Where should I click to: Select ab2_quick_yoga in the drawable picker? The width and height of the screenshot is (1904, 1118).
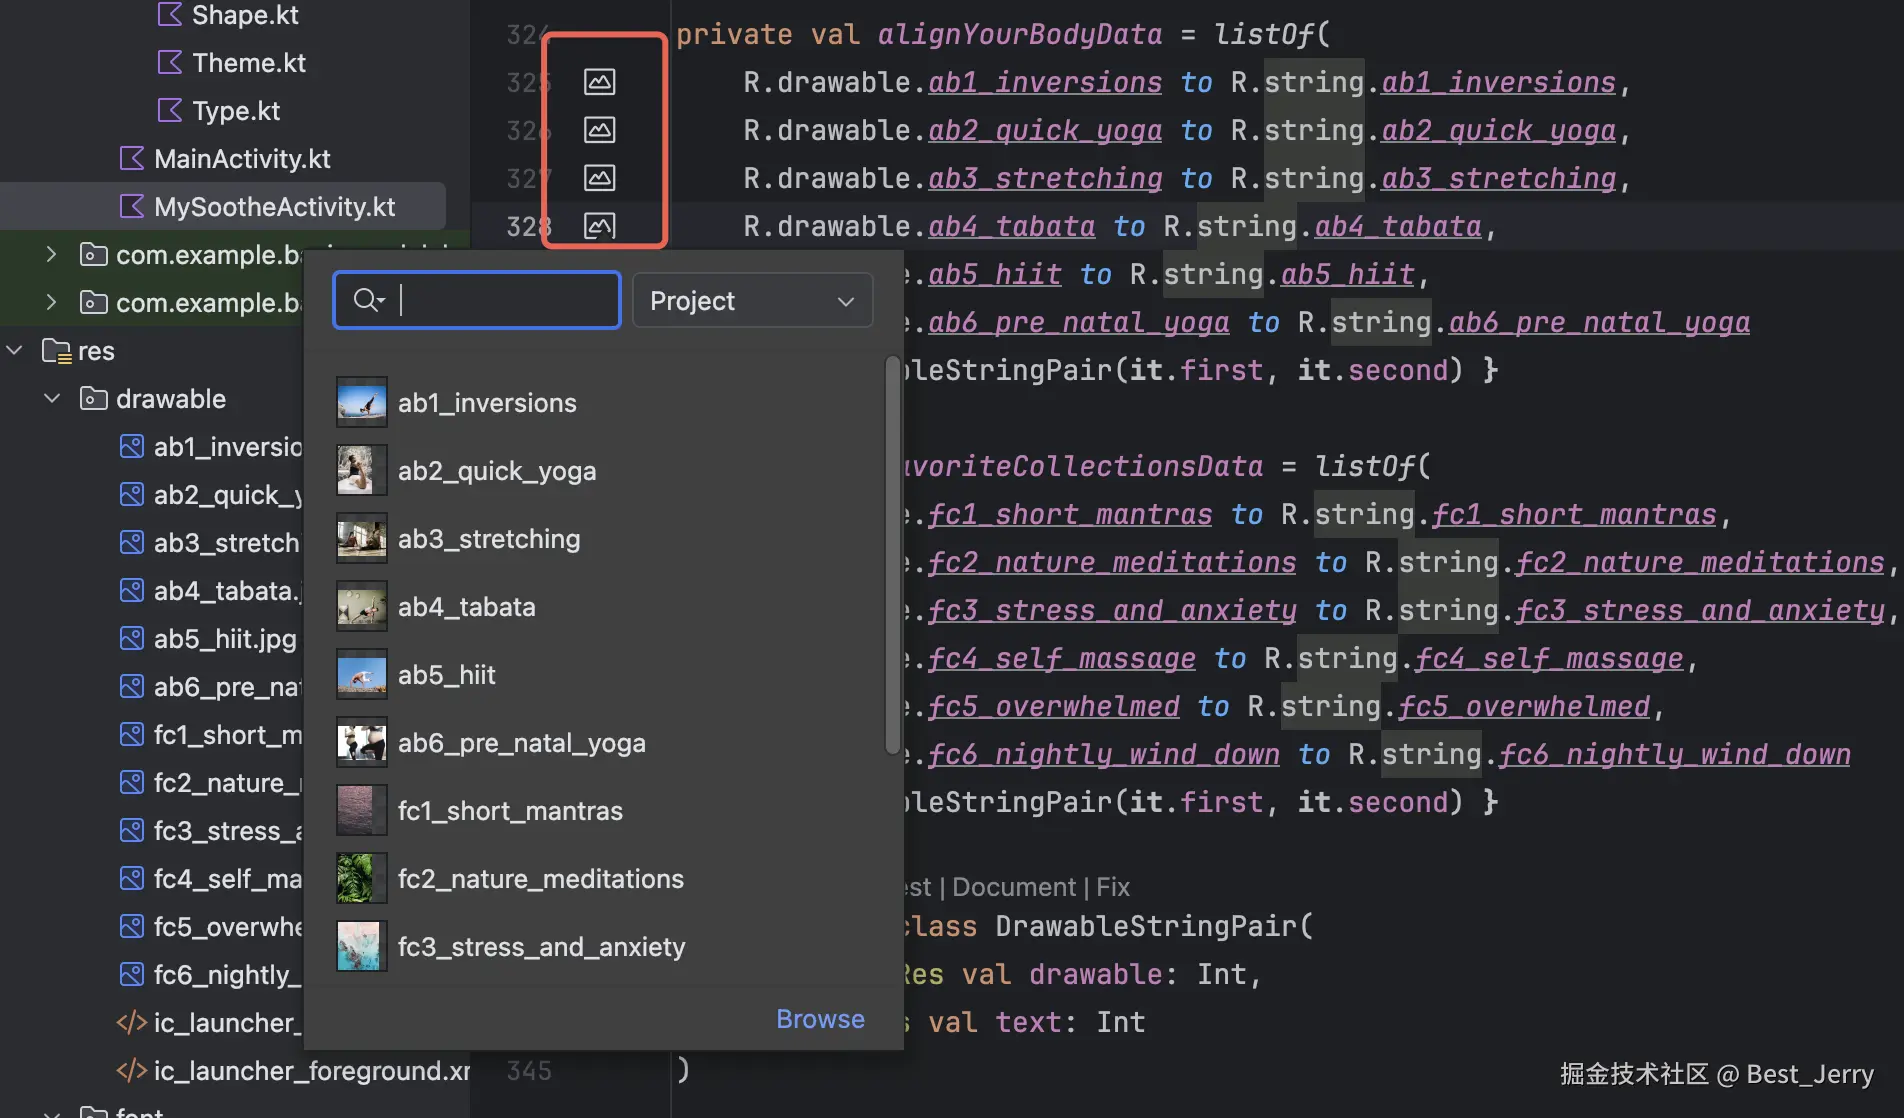tap(603, 470)
